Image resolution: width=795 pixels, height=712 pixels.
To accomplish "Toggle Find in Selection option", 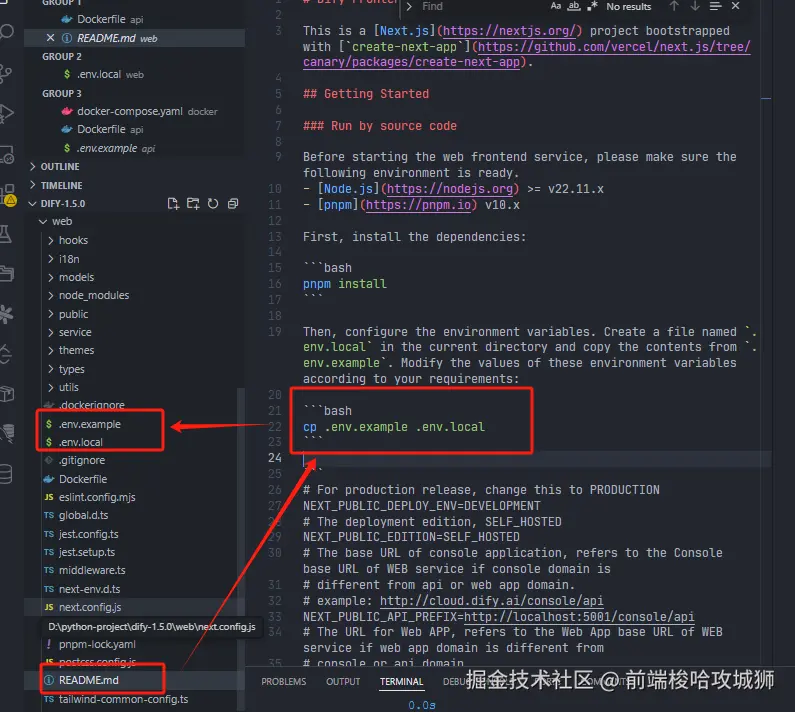I will 715,6.
